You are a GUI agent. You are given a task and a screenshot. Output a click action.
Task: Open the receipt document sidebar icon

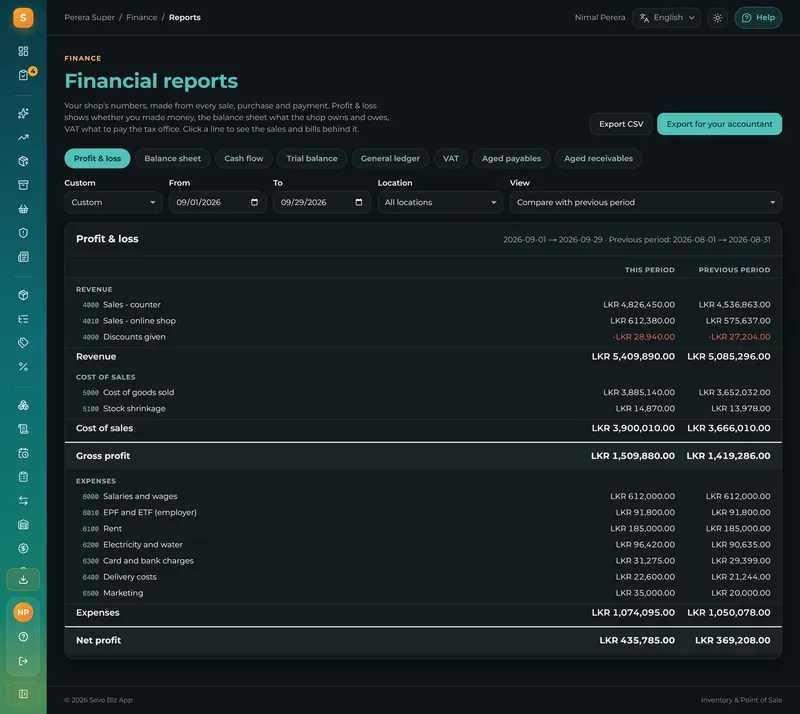click(23, 257)
